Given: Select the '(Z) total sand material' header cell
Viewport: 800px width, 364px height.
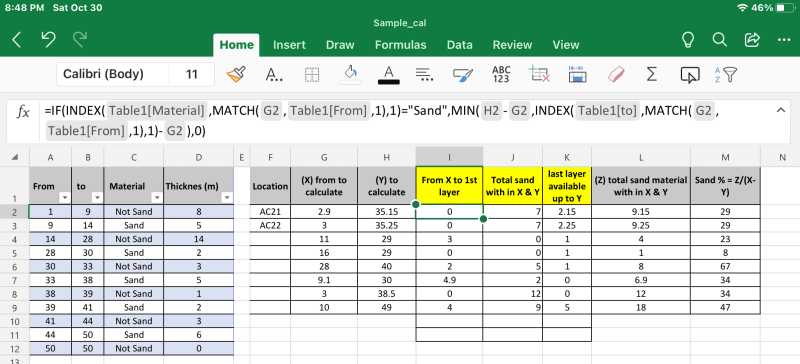Looking at the screenshot, I should tap(641, 186).
